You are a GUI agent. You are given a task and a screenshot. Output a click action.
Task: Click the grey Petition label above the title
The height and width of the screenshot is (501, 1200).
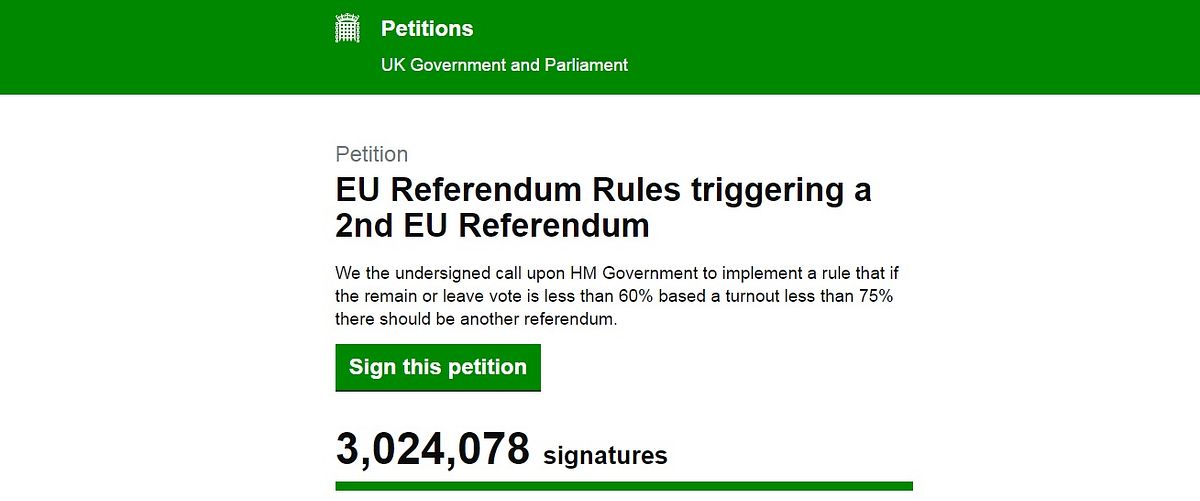(x=372, y=155)
